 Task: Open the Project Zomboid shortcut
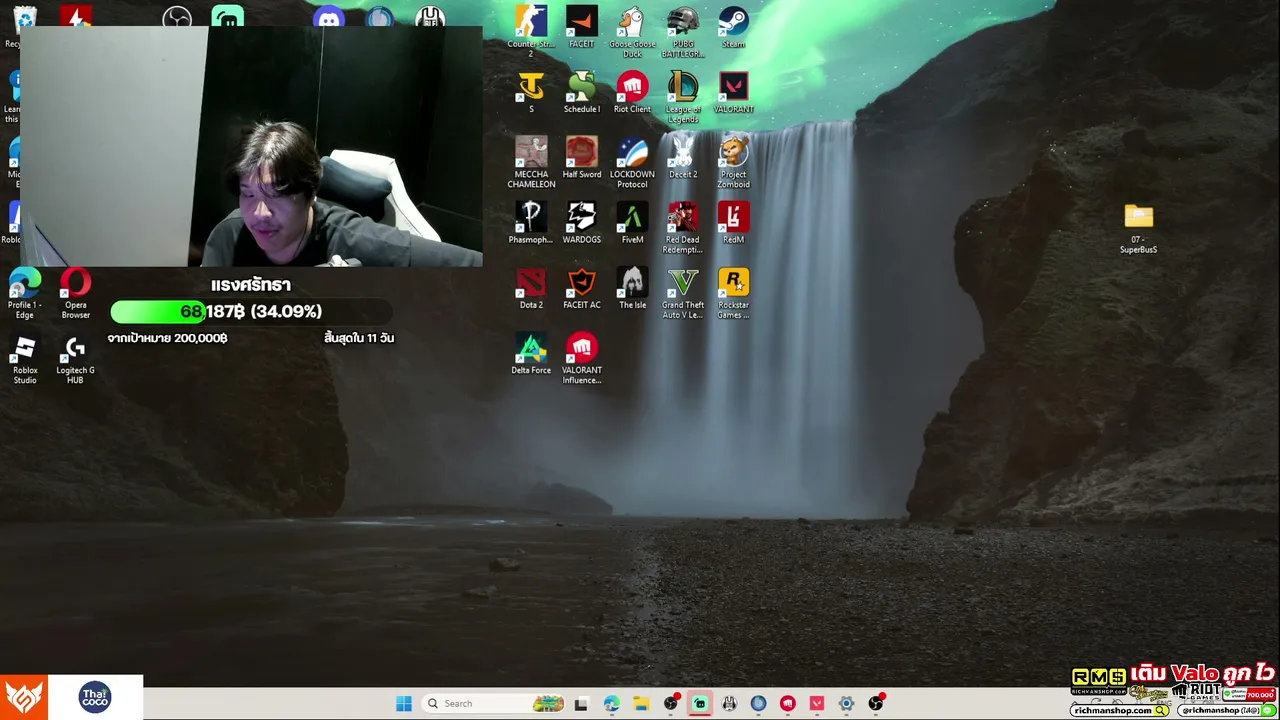coord(733,162)
